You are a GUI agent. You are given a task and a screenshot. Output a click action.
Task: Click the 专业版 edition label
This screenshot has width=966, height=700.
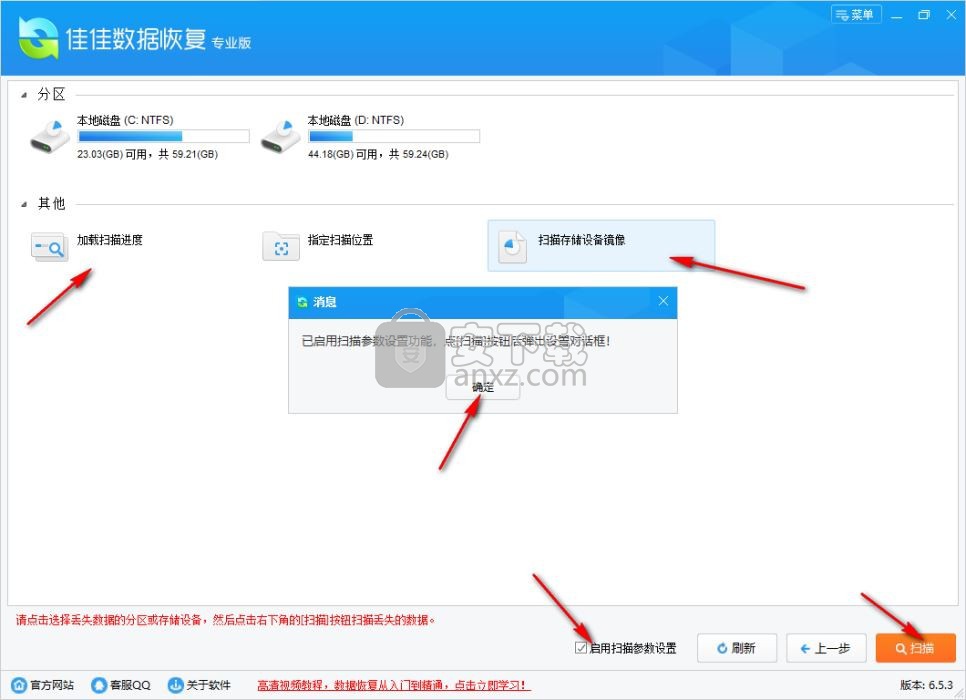coord(231,43)
